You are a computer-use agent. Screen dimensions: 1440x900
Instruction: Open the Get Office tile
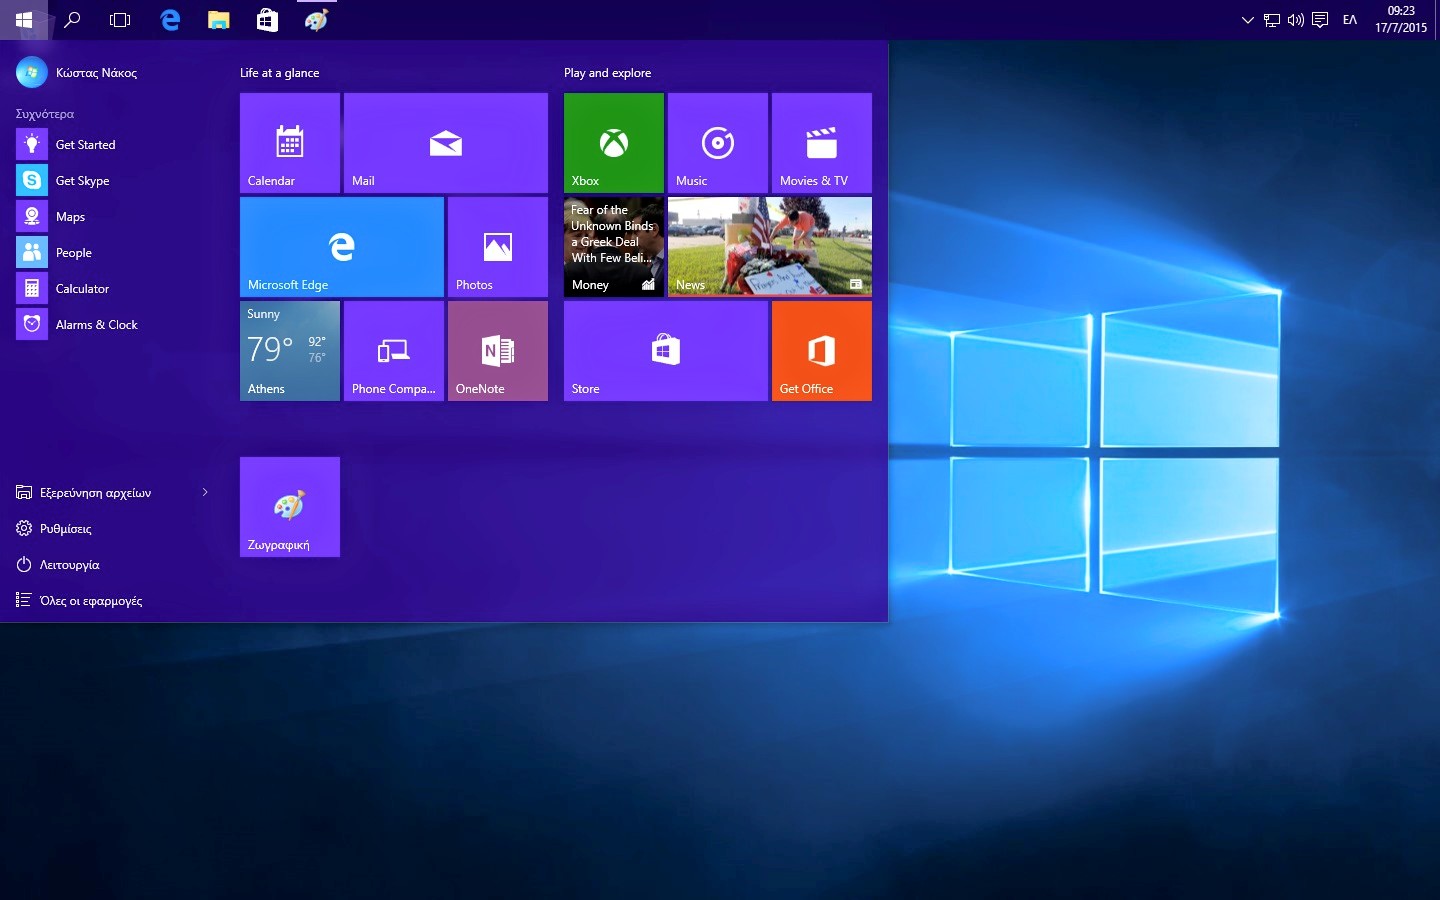pos(821,351)
